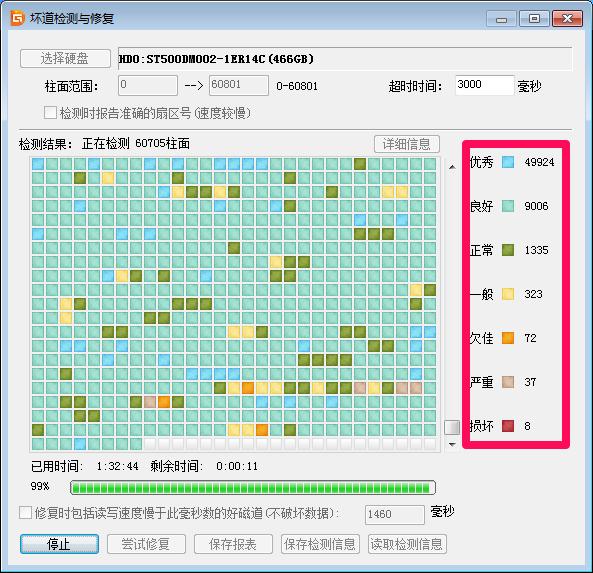The width and height of the screenshot is (593, 573).
Task: Click the DiskGenius app icon in title bar
Action: click(17, 18)
